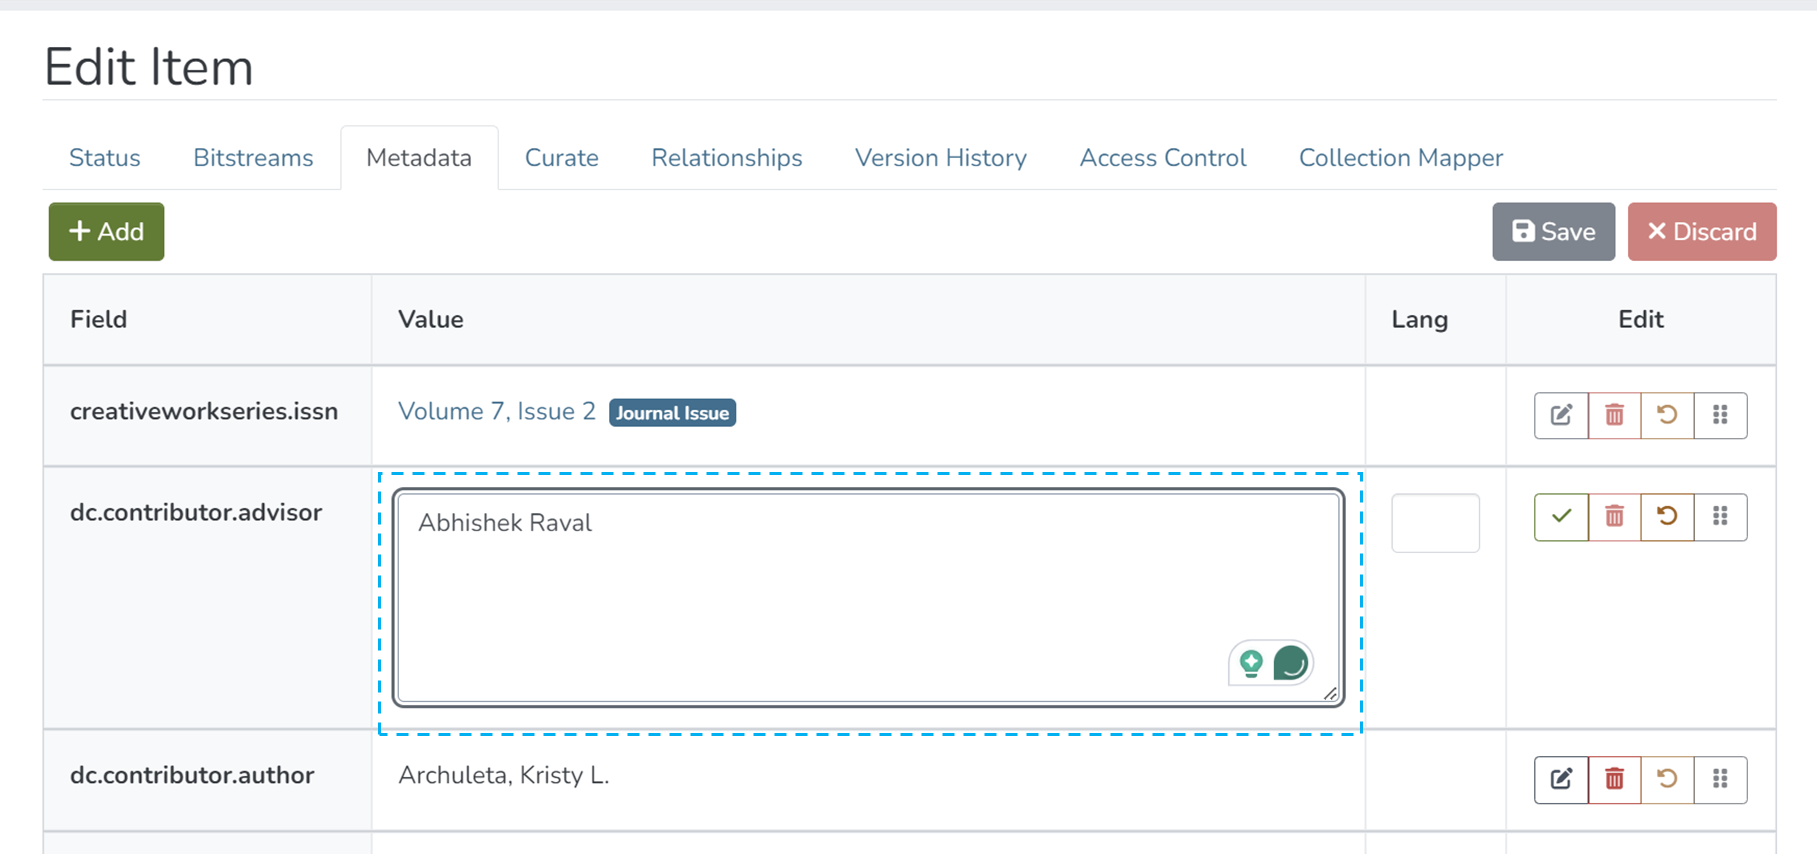Delete the dc.contributor.advisor entry
Image resolution: width=1817 pixels, height=854 pixels.
coord(1614,517)
